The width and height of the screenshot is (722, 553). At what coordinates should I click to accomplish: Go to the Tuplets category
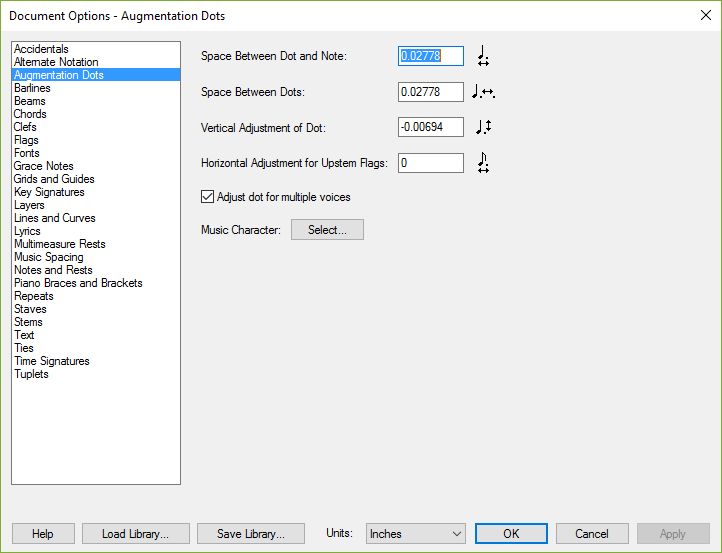pos(31,374)
